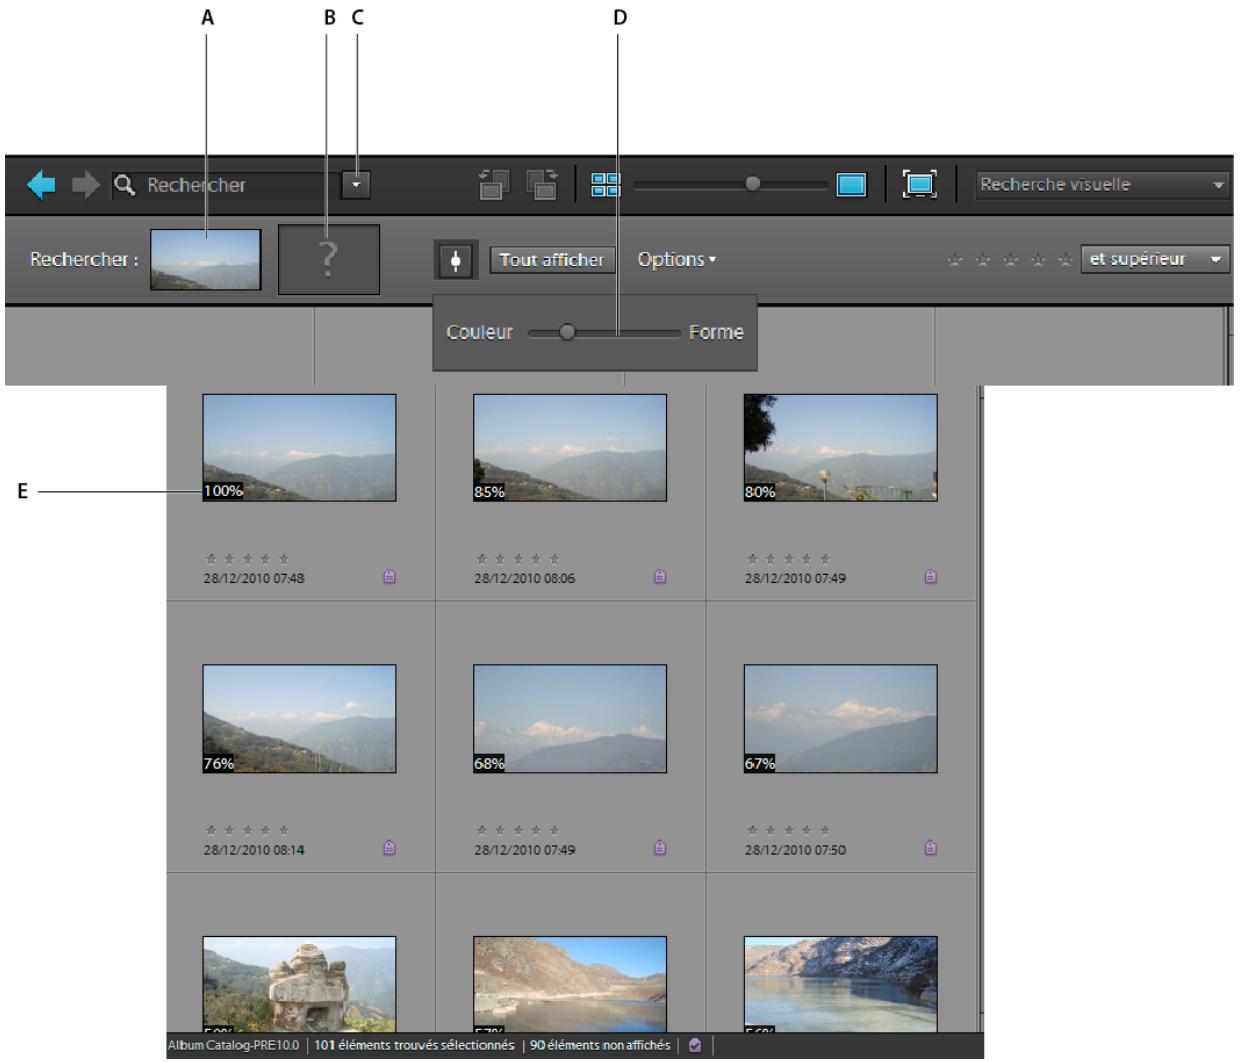Image resolution: width=1242 pixels, height=1062 pixels.
Task: Click album tag icon for 08:06 photo
Action: coord(660,577)
